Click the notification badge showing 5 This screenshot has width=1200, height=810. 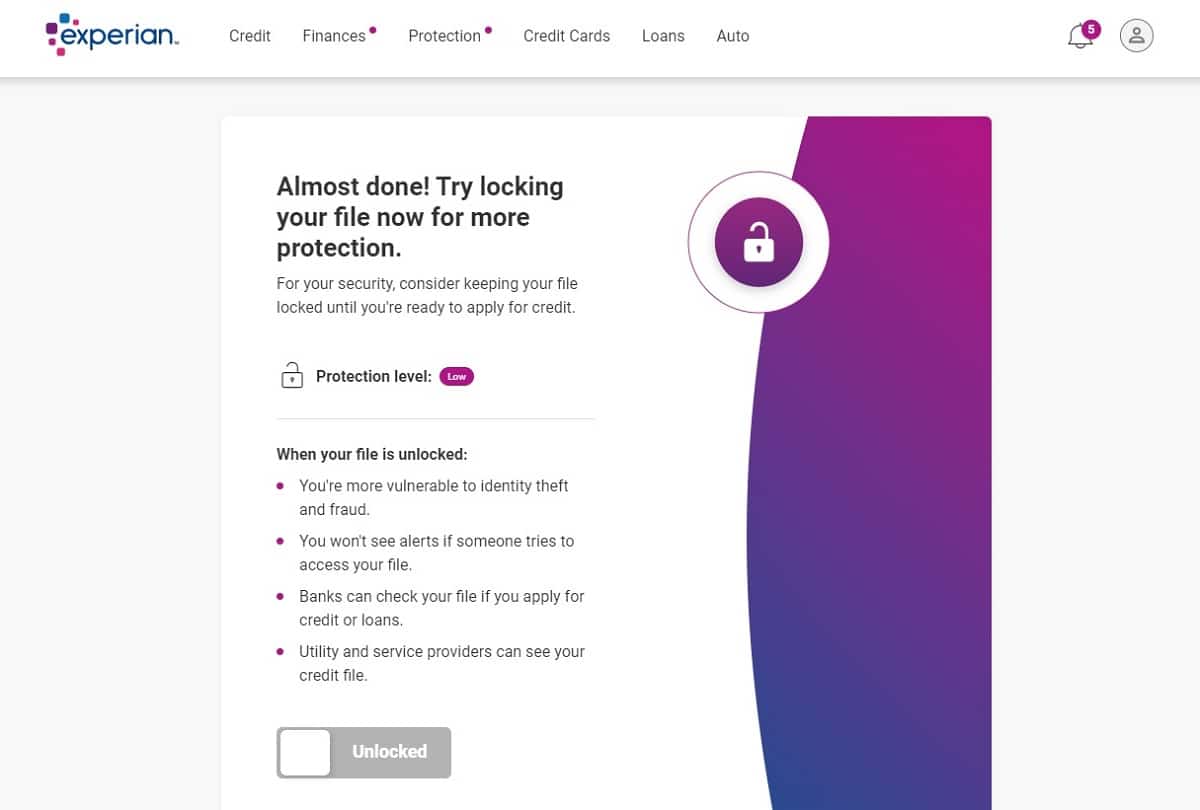(1091, 28)
